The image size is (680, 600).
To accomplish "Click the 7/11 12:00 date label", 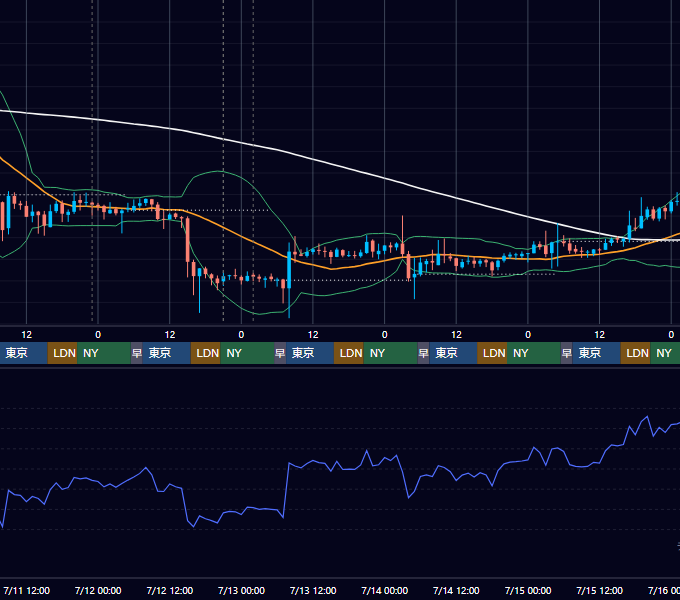I will click(26, 590).
